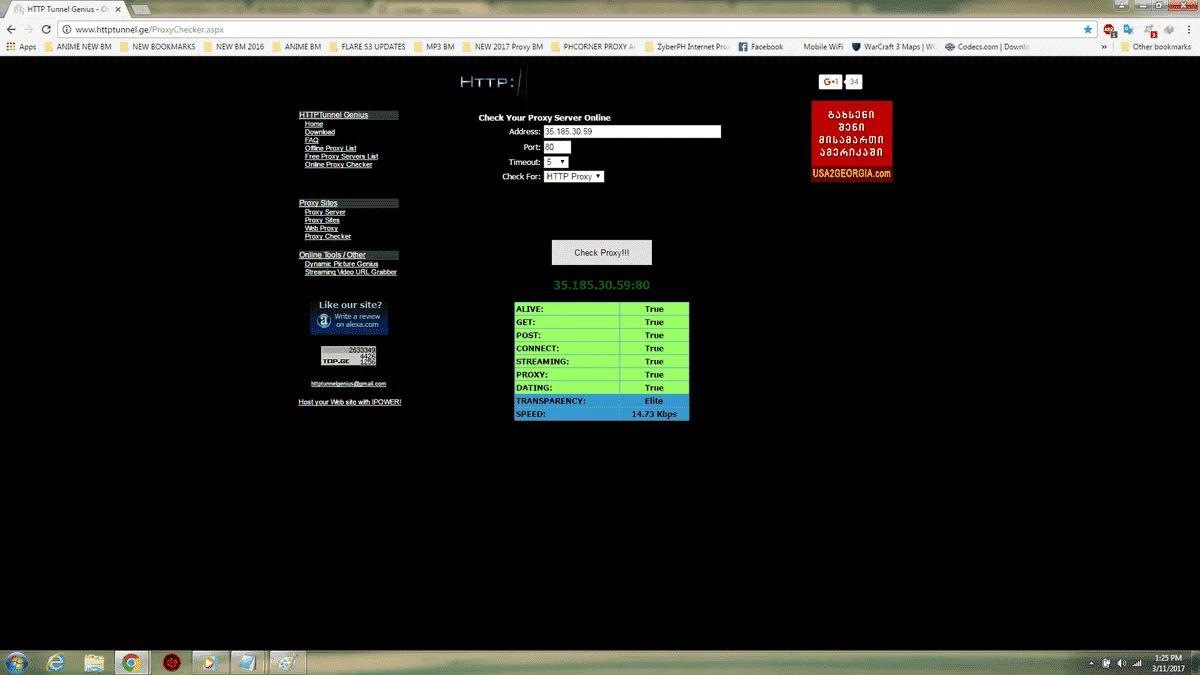Bookmark this page with the star icon
This screenshot has height=675, width=1200.
click(1088, 30)
